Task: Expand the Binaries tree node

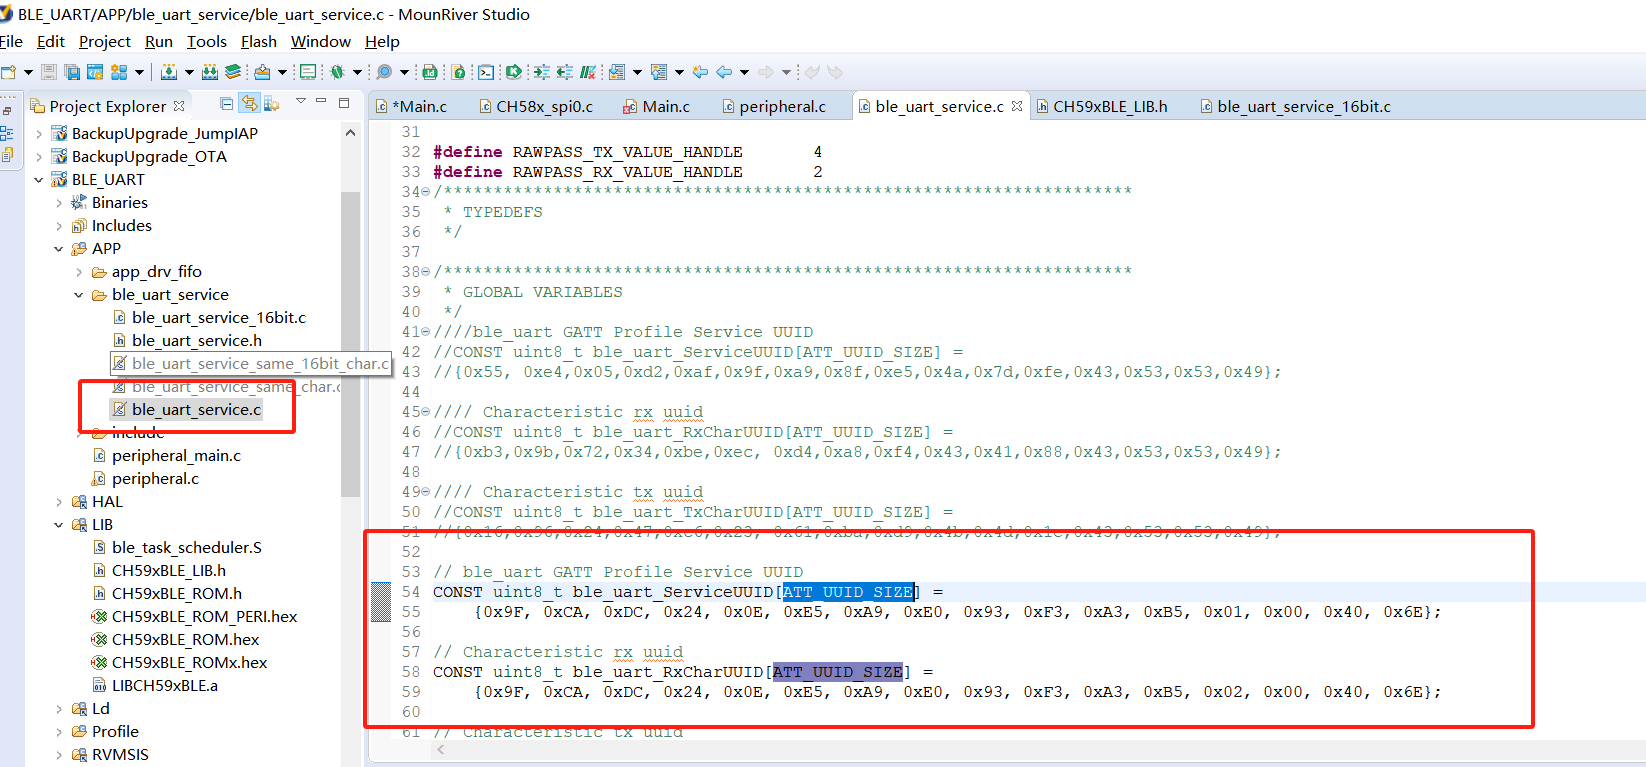Action: tap(59, 203)
